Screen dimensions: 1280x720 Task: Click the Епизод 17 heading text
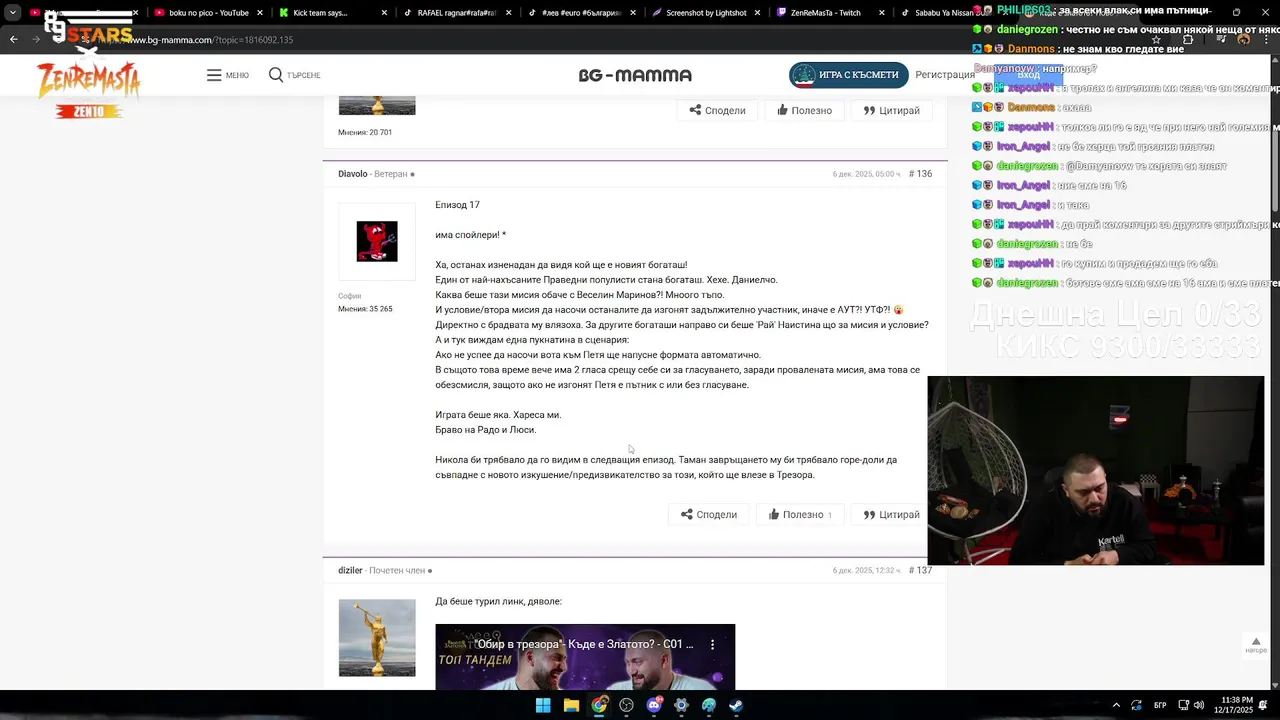[x=457, y=205]
